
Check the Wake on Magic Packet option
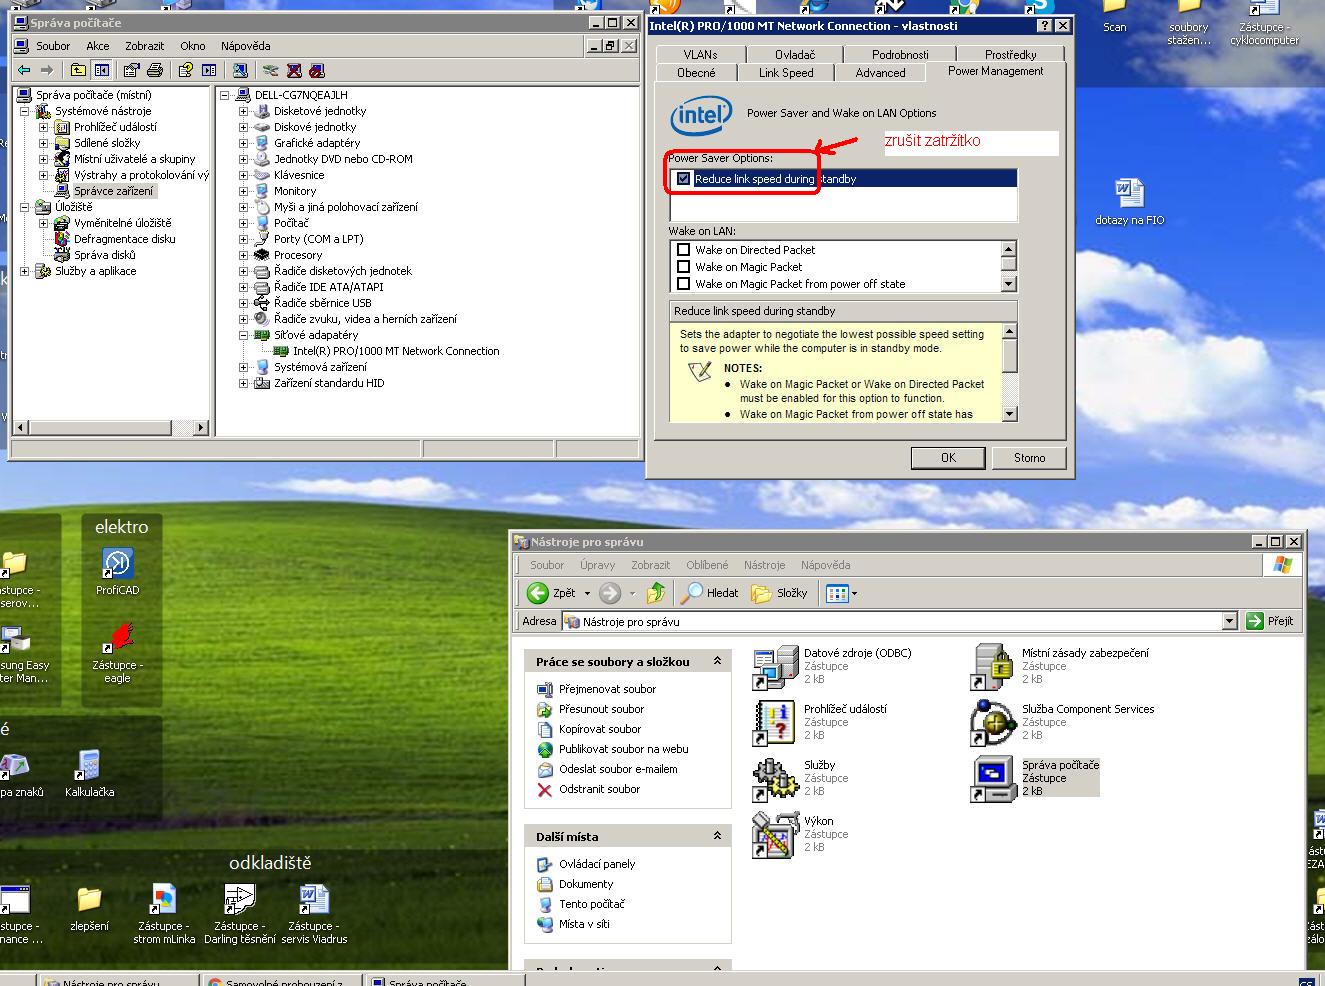click(684, 267)
